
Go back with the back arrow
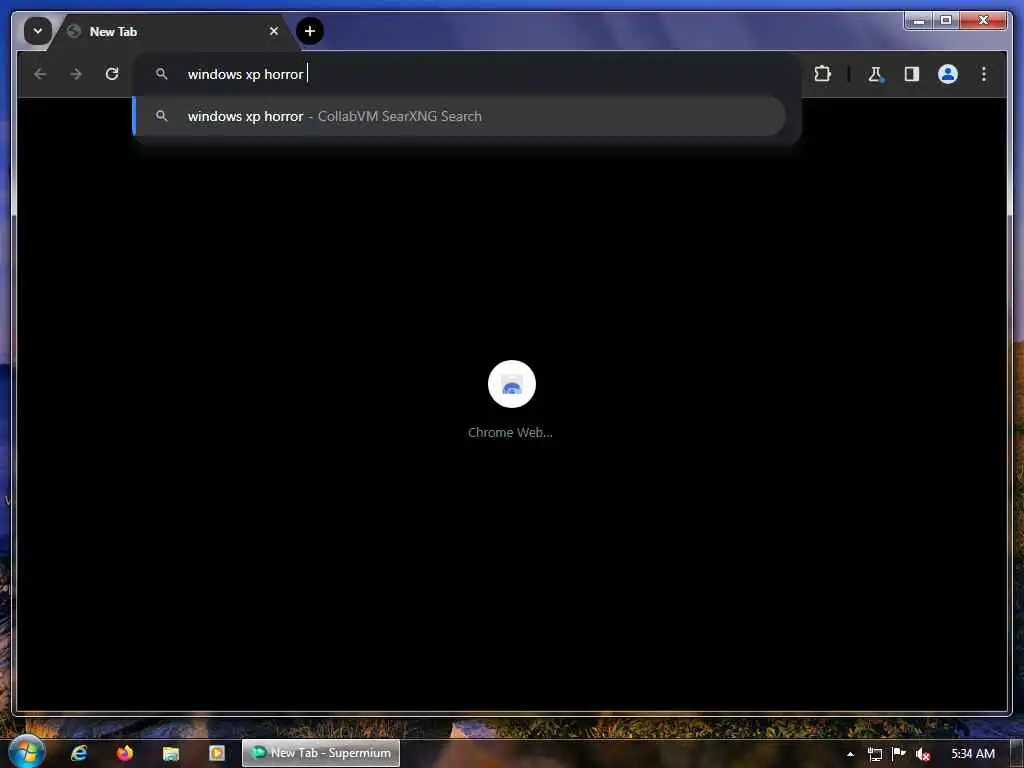(40, 74)
